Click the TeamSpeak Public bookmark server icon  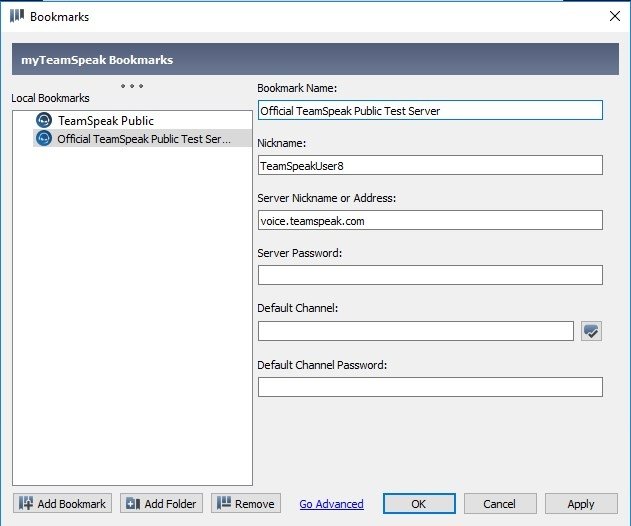(x=44, y=120)
